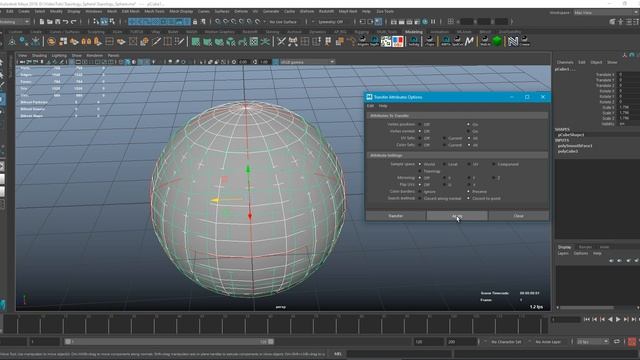Click the time range slider bar
640x360 pixels.
click(x=169, y=342)
